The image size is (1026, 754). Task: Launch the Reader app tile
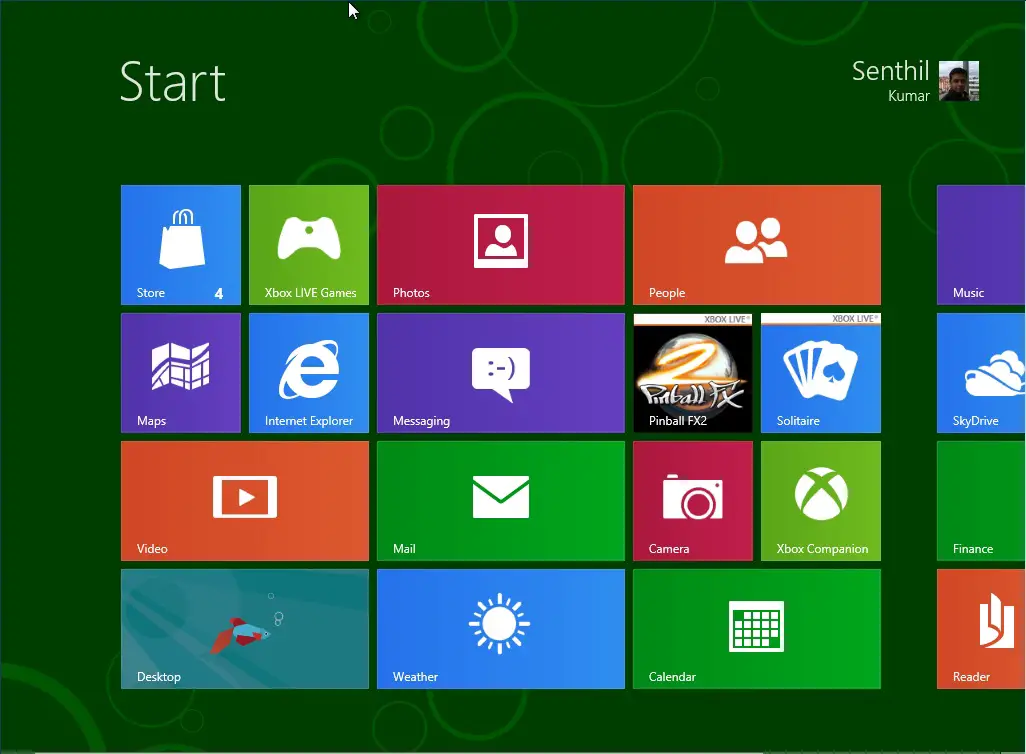(980, 628)
